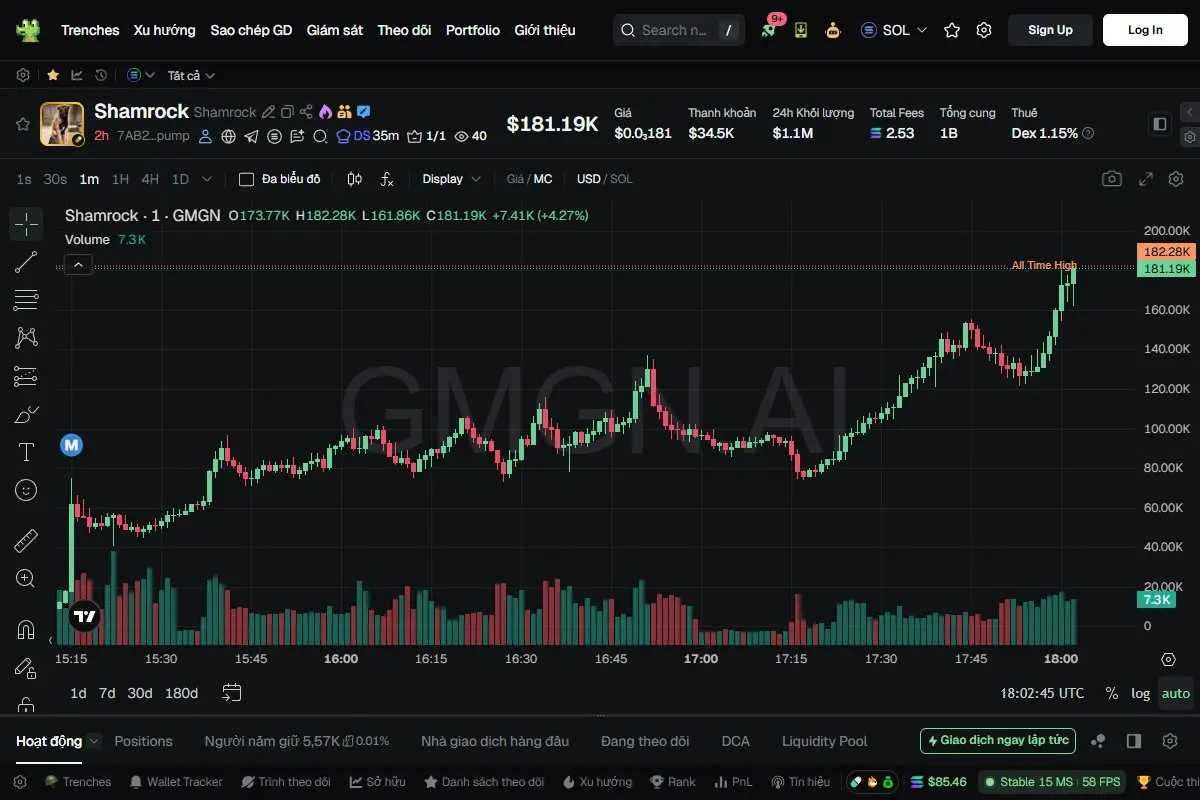This screenshot has width=1200, height=800.
Task: Set the 1H chart interval
Action: [120, 179]
